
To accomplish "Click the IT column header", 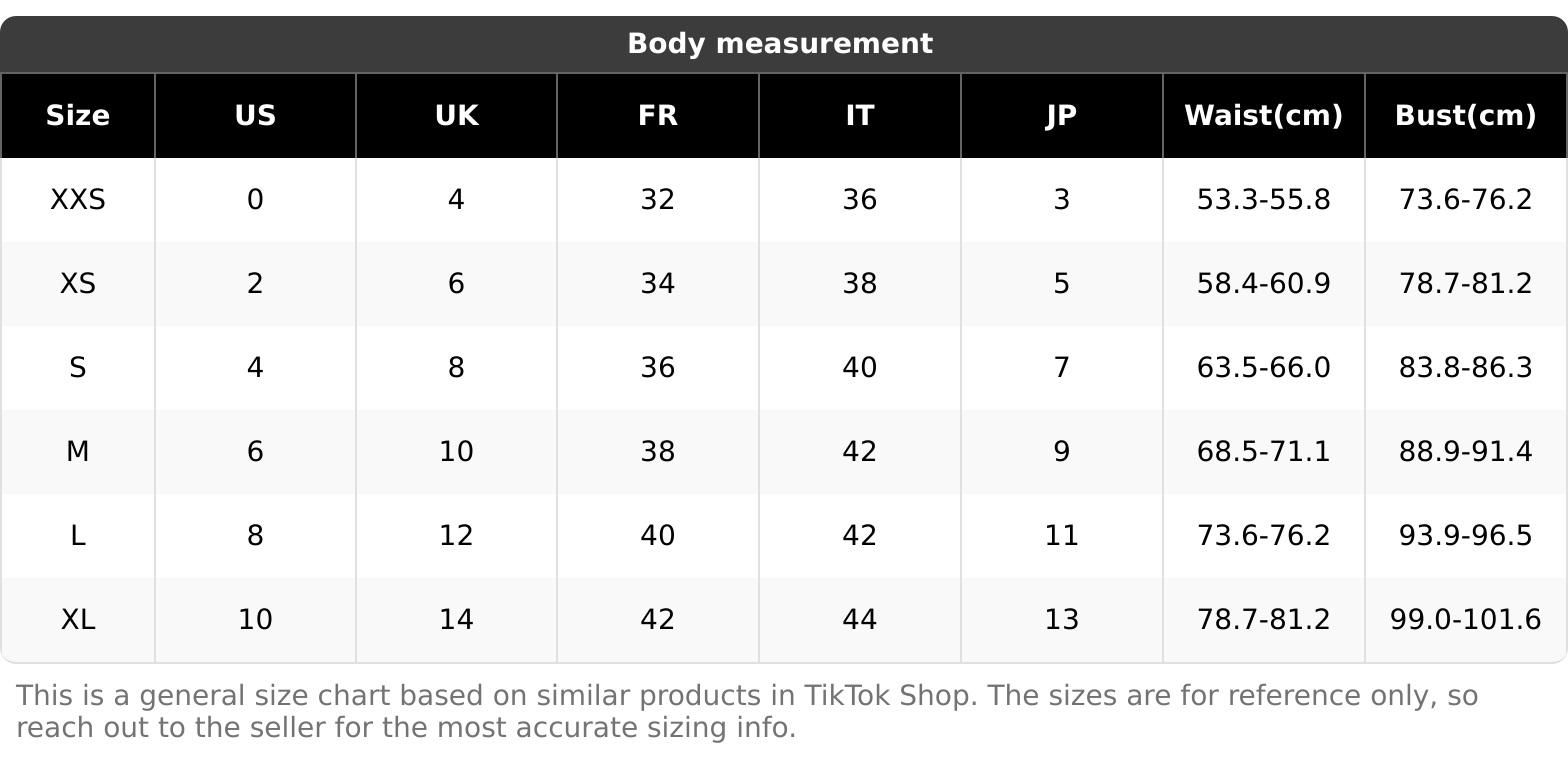I will click(860, 116).
